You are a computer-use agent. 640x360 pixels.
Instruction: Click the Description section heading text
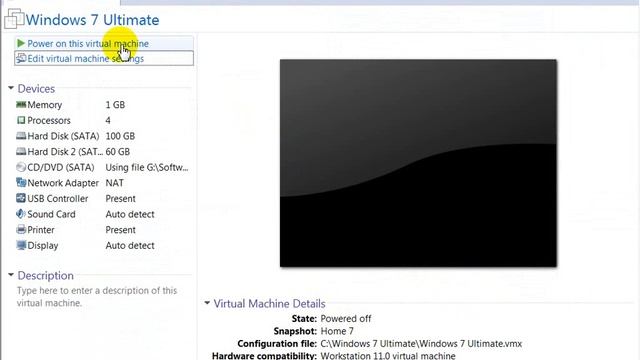click(46, 276)
